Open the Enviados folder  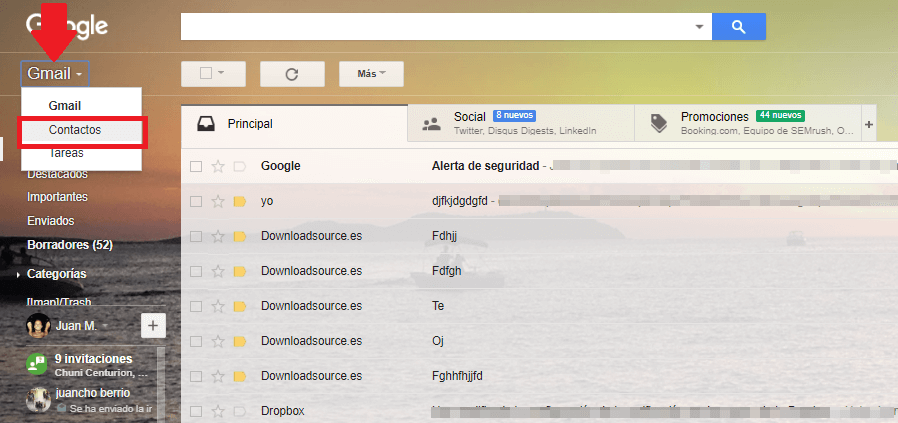coord(50,221)
